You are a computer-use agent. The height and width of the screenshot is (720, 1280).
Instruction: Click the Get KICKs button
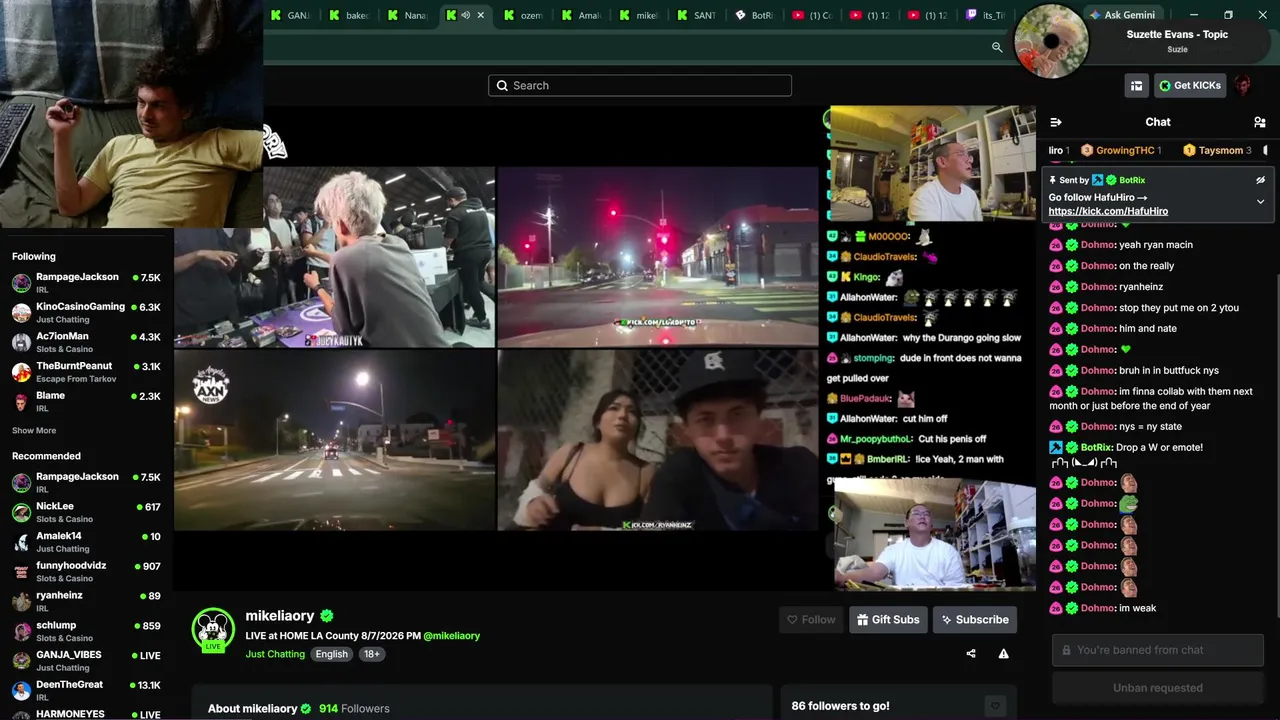coord(1190,86)
